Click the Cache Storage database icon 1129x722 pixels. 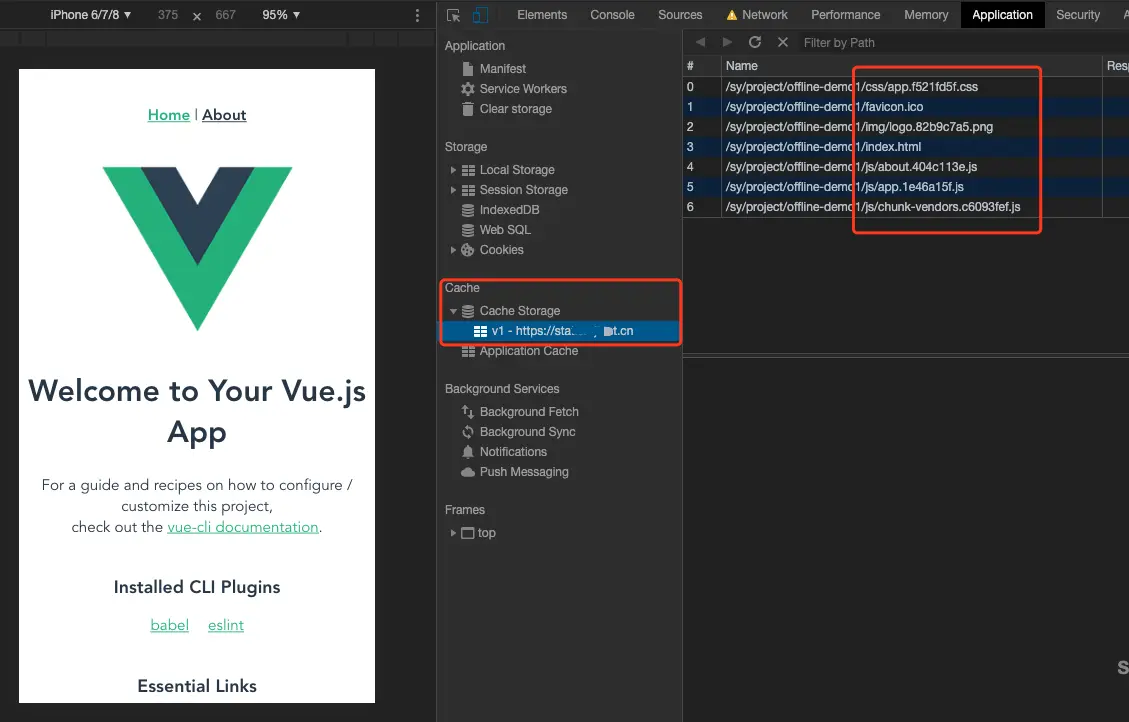pyautogui.click(x=467, y=311)
